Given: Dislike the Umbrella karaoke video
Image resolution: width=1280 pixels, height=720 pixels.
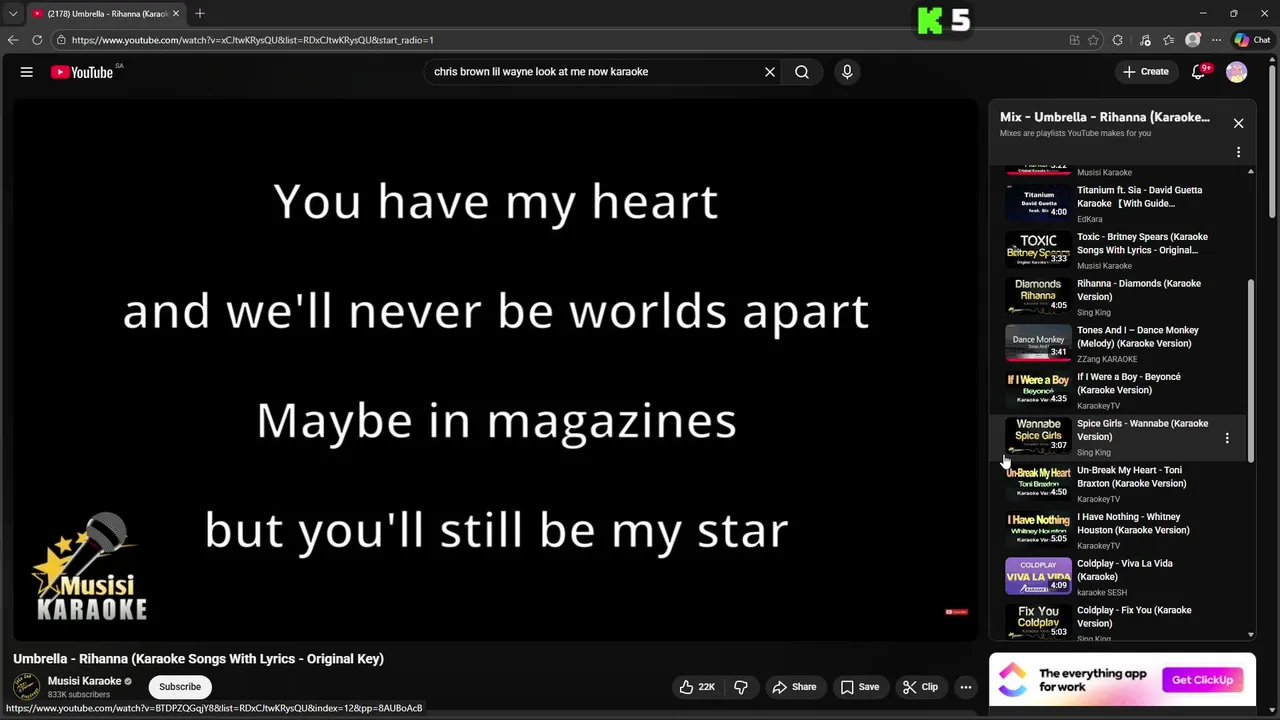Looking at the screenshot, I should coord(741,687).
